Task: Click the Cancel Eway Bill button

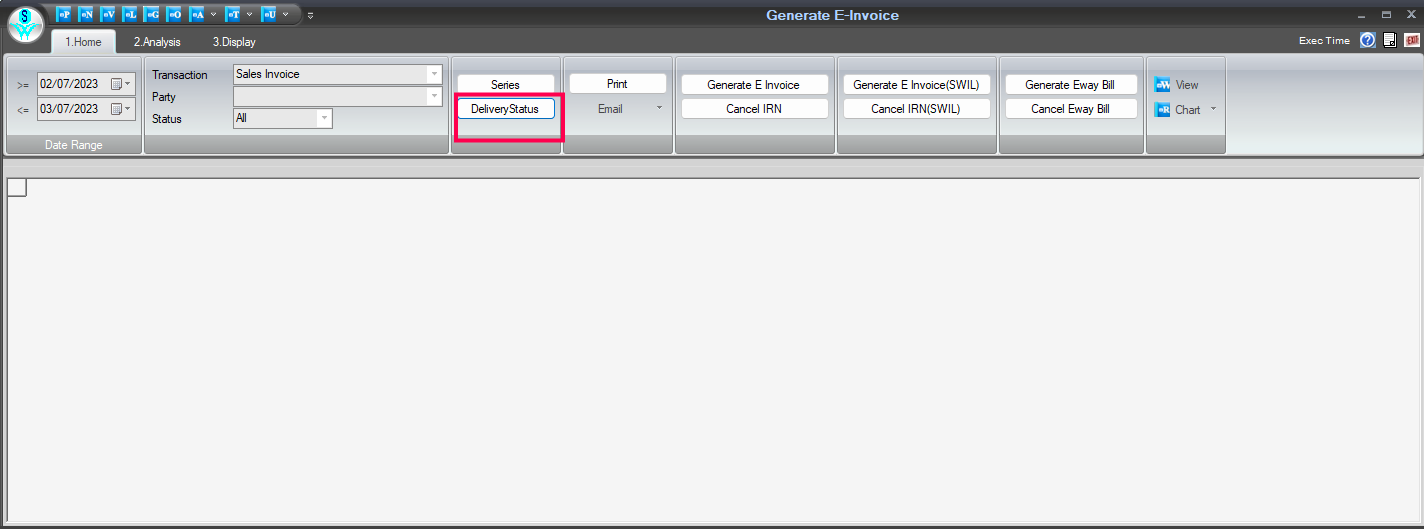Action: pos(1070,109)
